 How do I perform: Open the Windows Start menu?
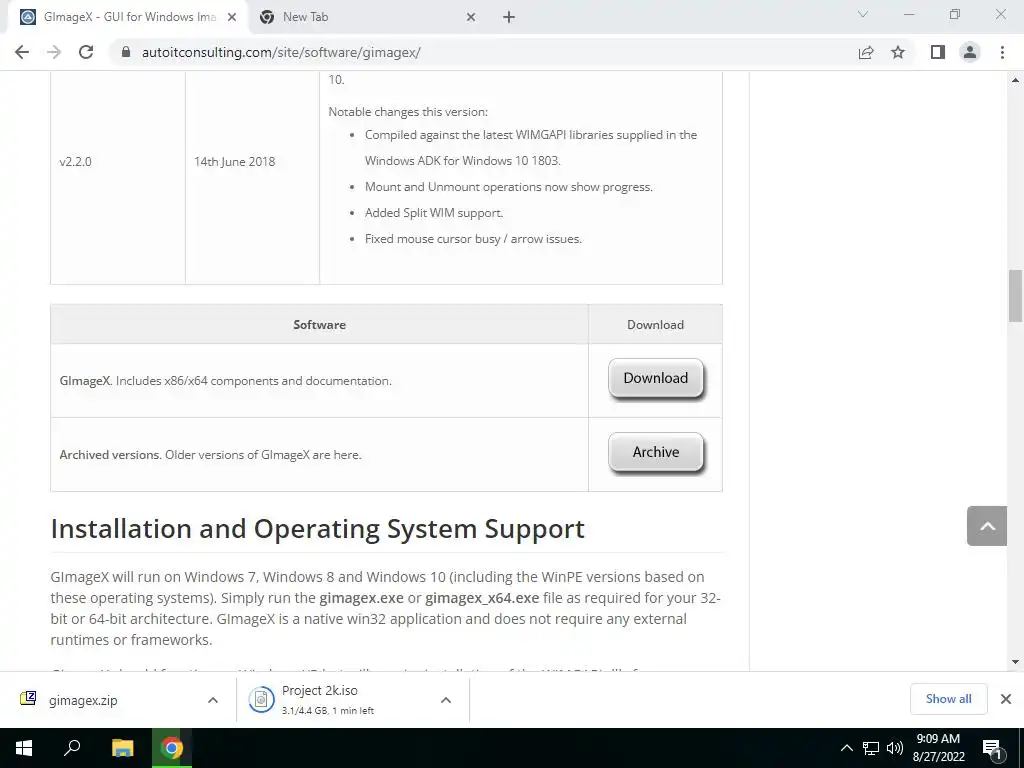tap(24, 748)
